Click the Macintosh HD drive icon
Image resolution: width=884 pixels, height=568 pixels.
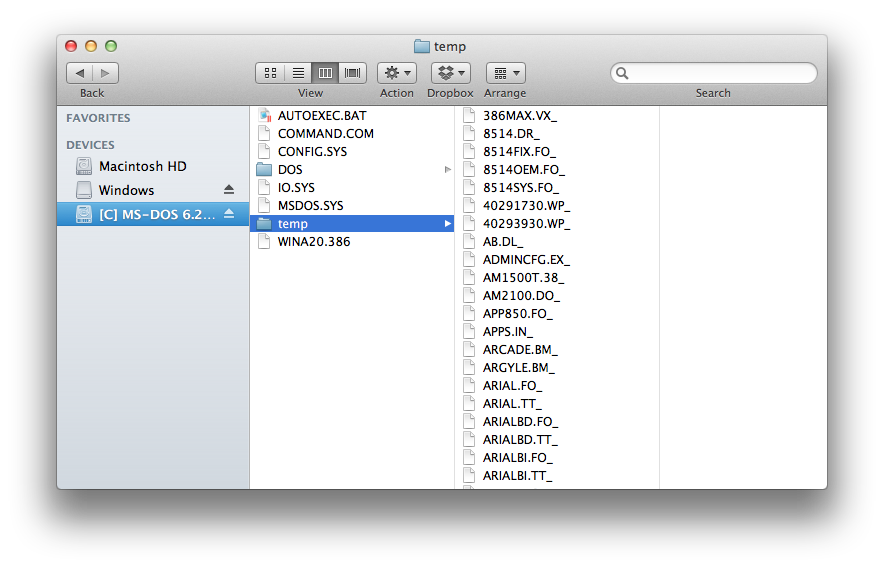point(84,166)
